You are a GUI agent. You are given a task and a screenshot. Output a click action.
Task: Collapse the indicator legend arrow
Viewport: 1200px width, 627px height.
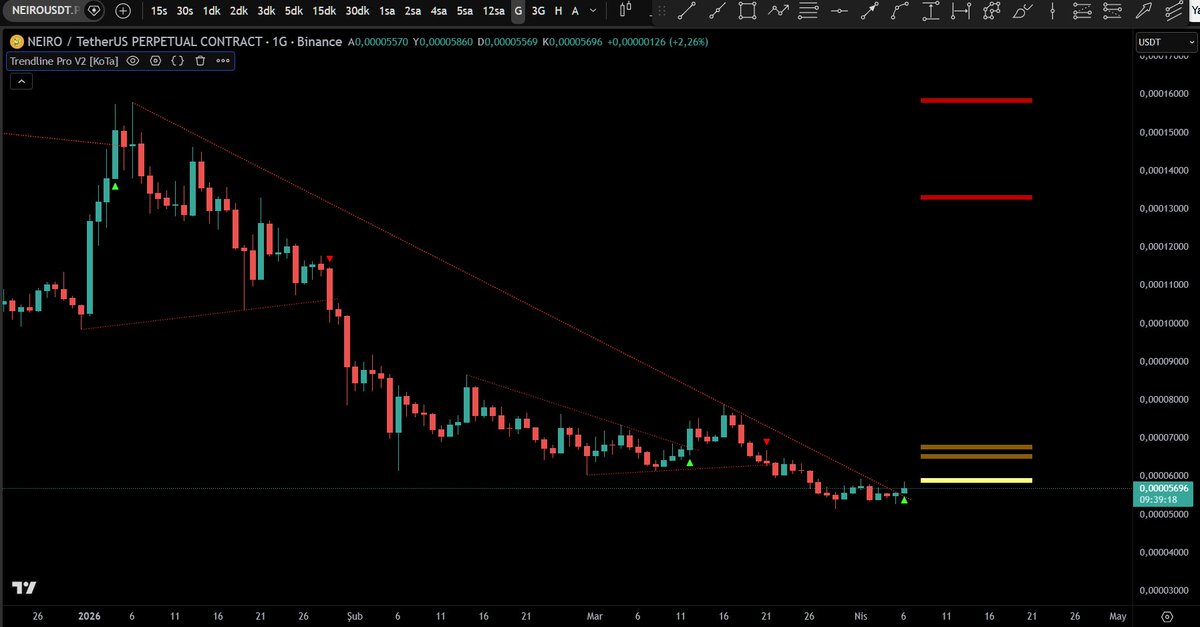tap(20, 82)
